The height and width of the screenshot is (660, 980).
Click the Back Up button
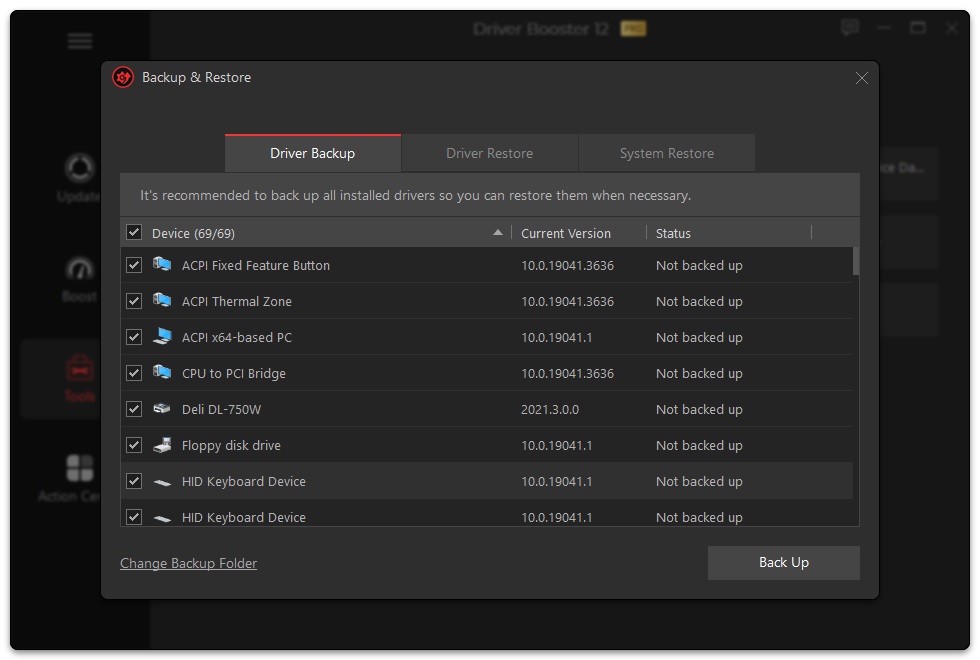pyautogui.click(x=784, y=562)
